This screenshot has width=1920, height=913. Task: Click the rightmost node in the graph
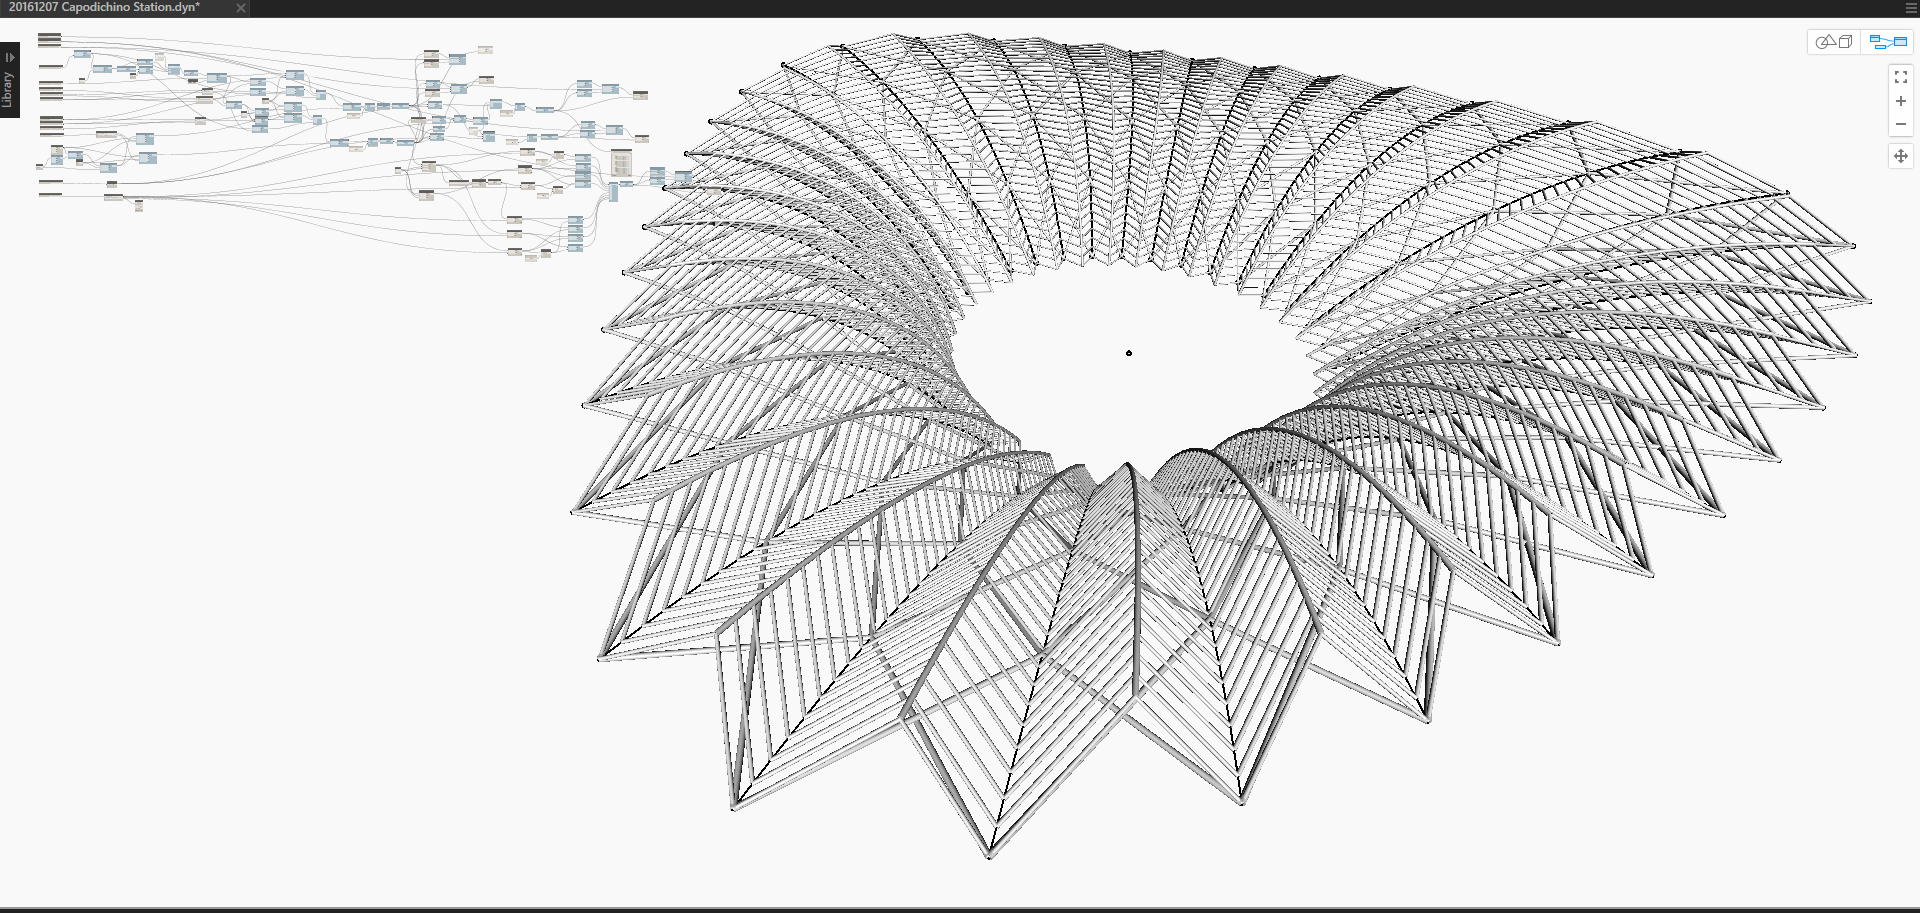[683, 177]
